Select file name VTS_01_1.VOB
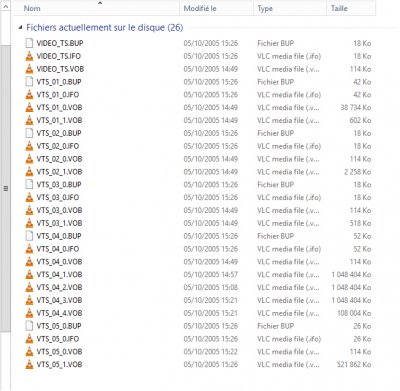Viewport: 400px width, 391px height. 59,120
